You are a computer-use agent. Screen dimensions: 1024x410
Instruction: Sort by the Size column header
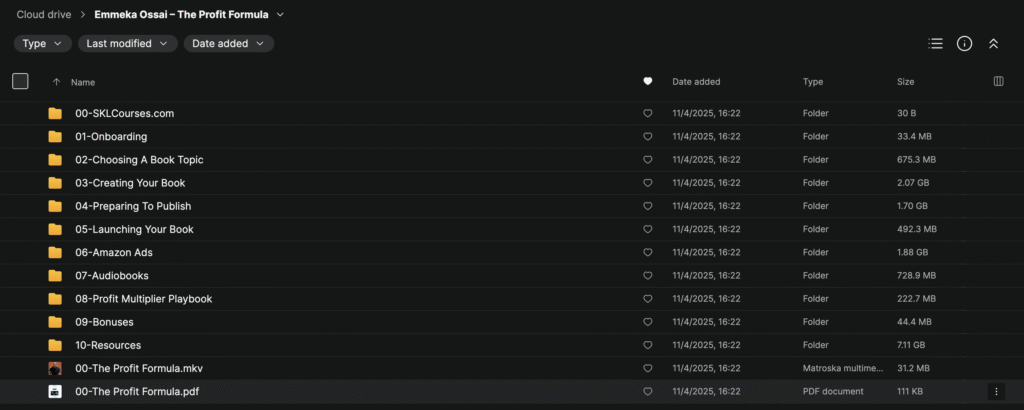pyautogui.click(x=905, y=82)
